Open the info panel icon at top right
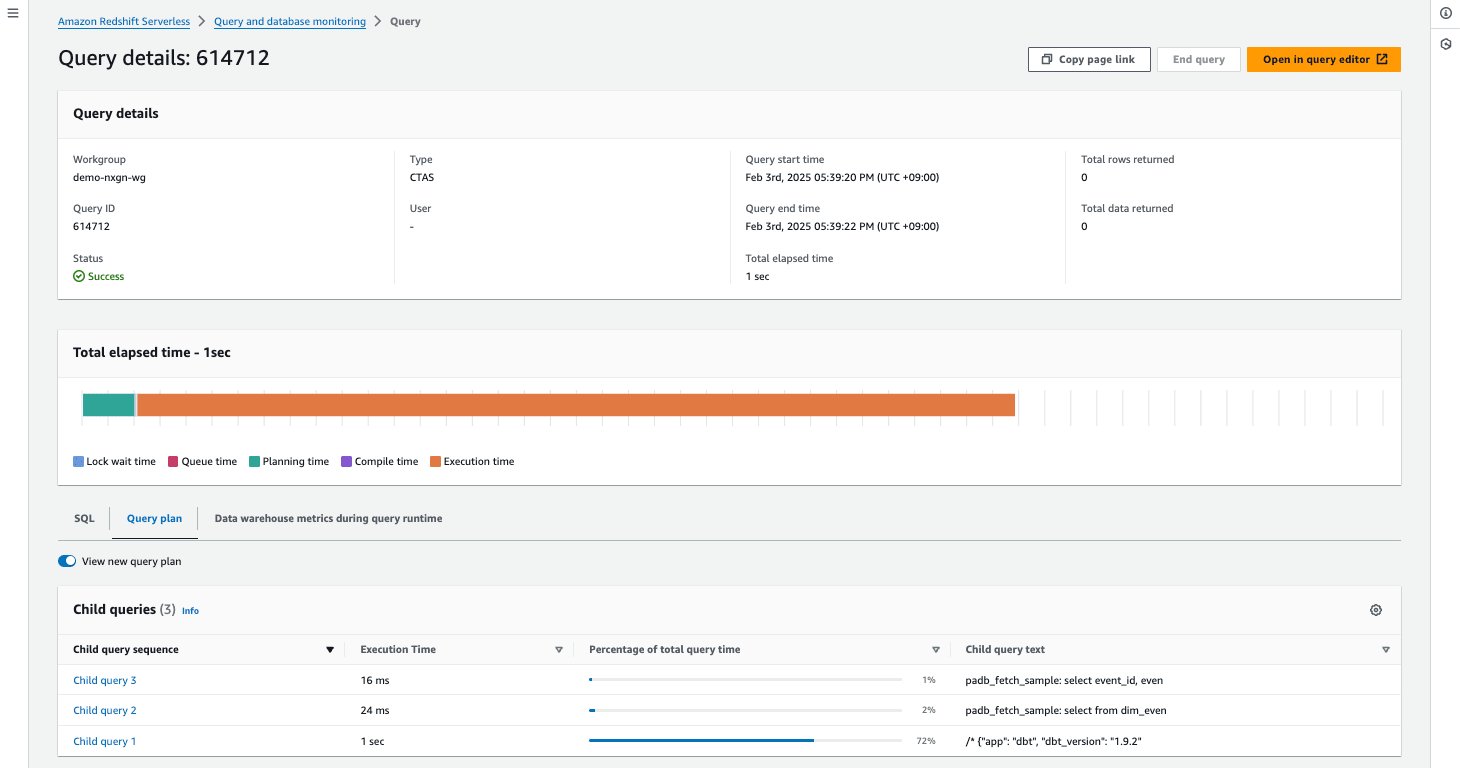The height and width of the screenshot is (768, 1460). [1445, 13]
